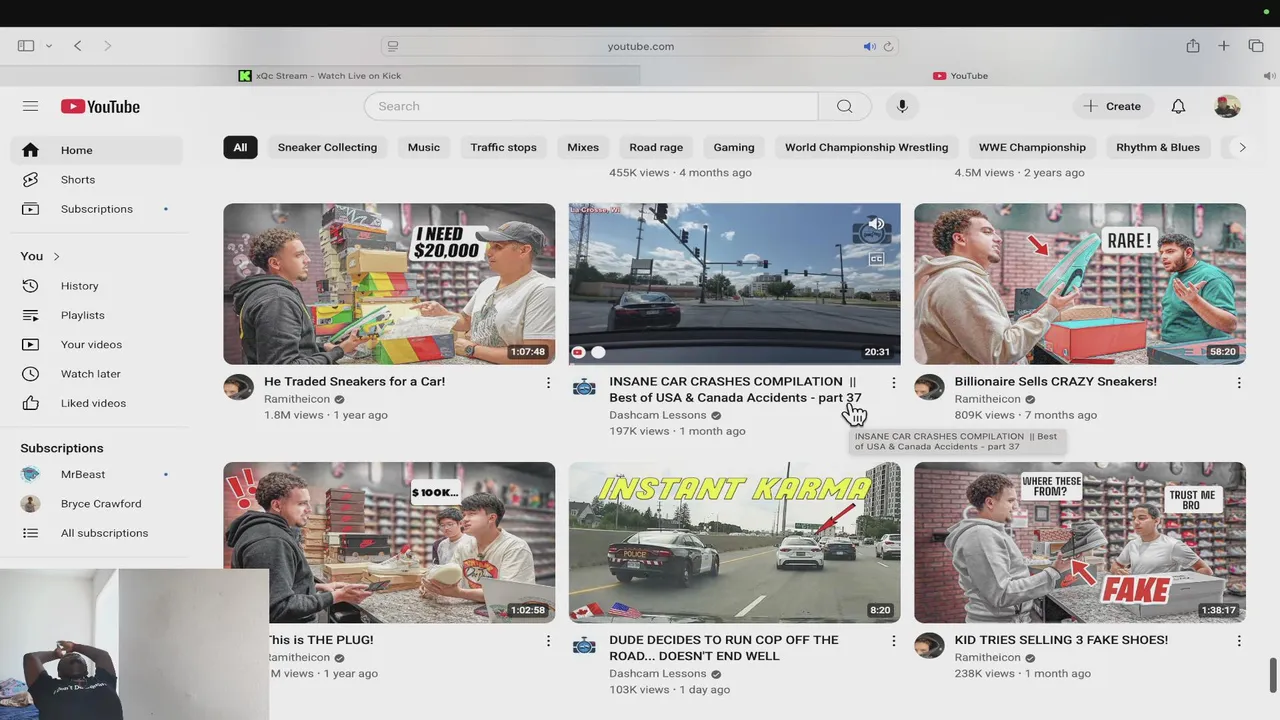This screenshot has width=1280, height=720.
Task: Open INSTANT KARMA video thumbnail
Action: [734, 542]
